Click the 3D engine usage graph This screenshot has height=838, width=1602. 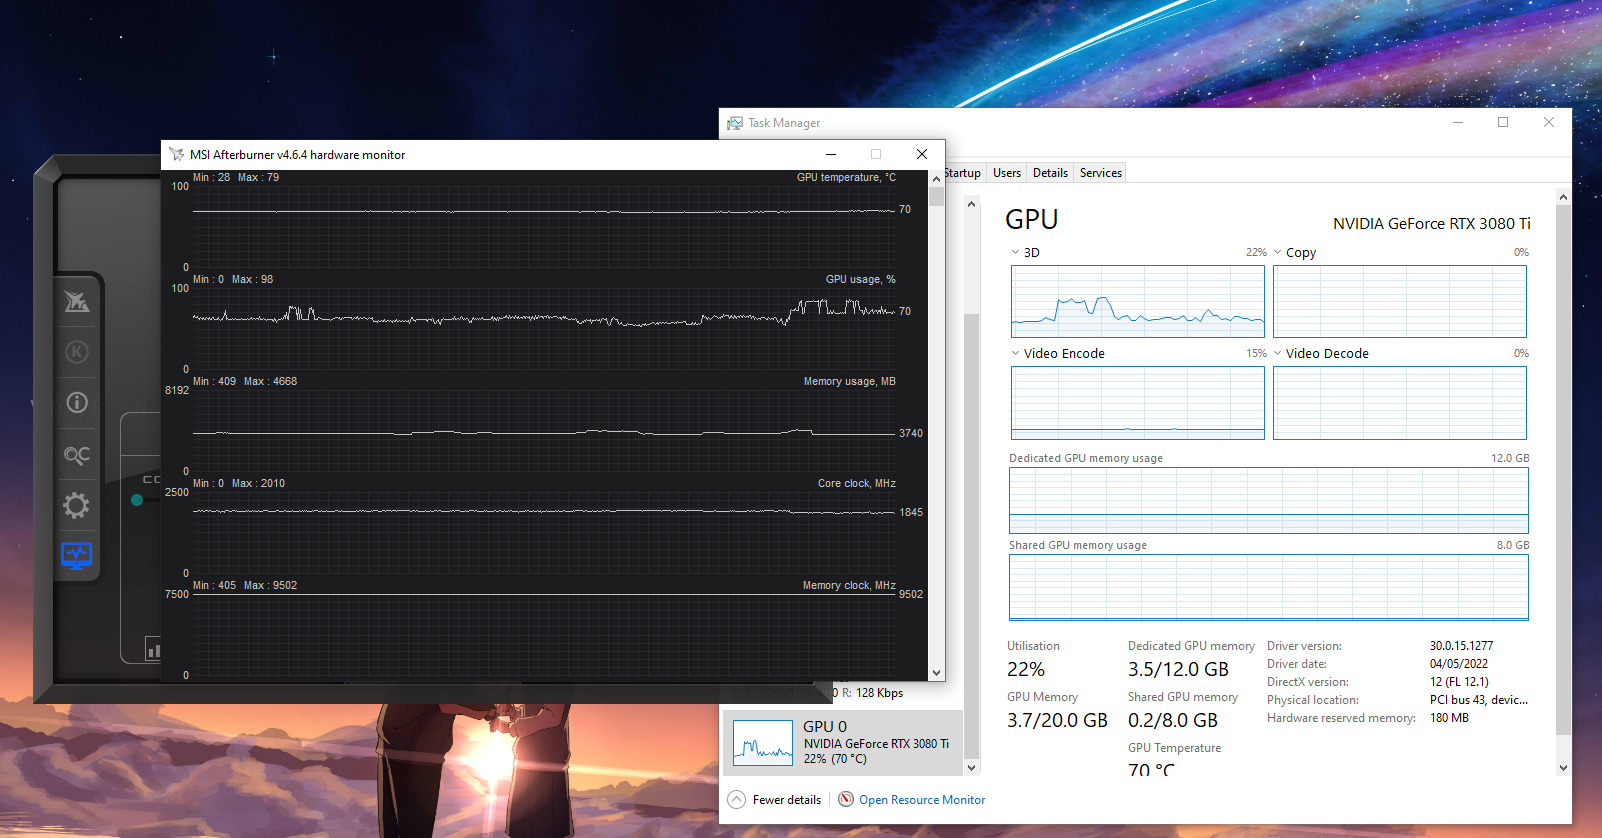tap(1138, 301)
